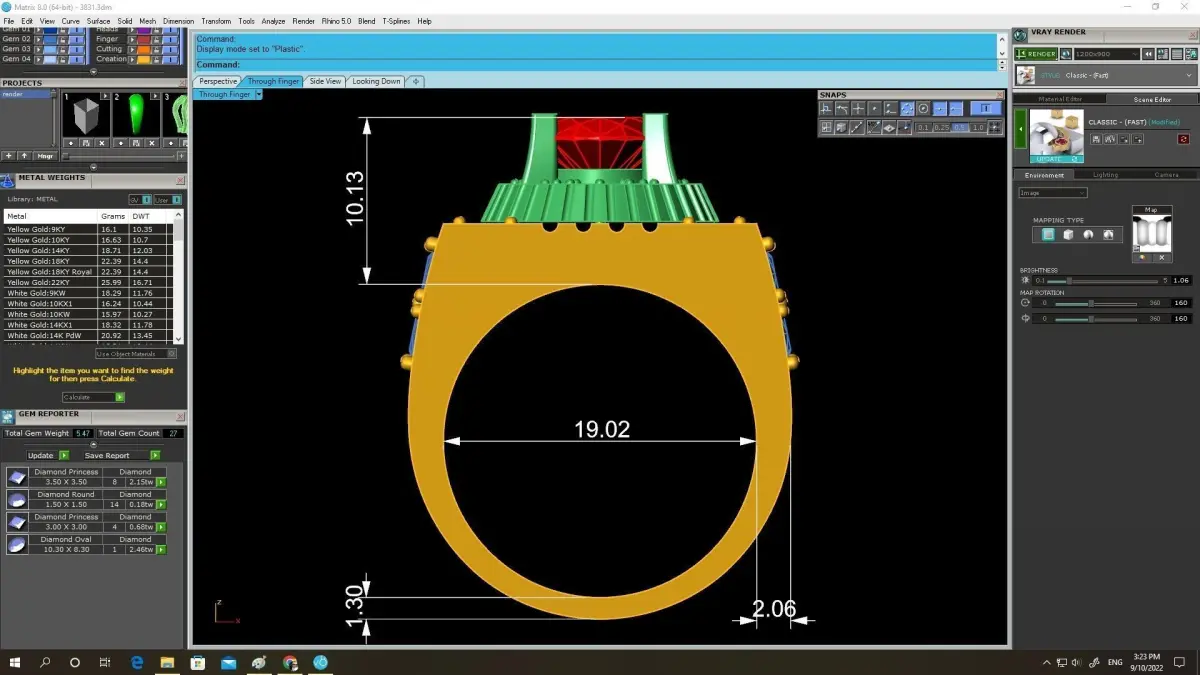Open the Windows Start menu

coord(15,662)
